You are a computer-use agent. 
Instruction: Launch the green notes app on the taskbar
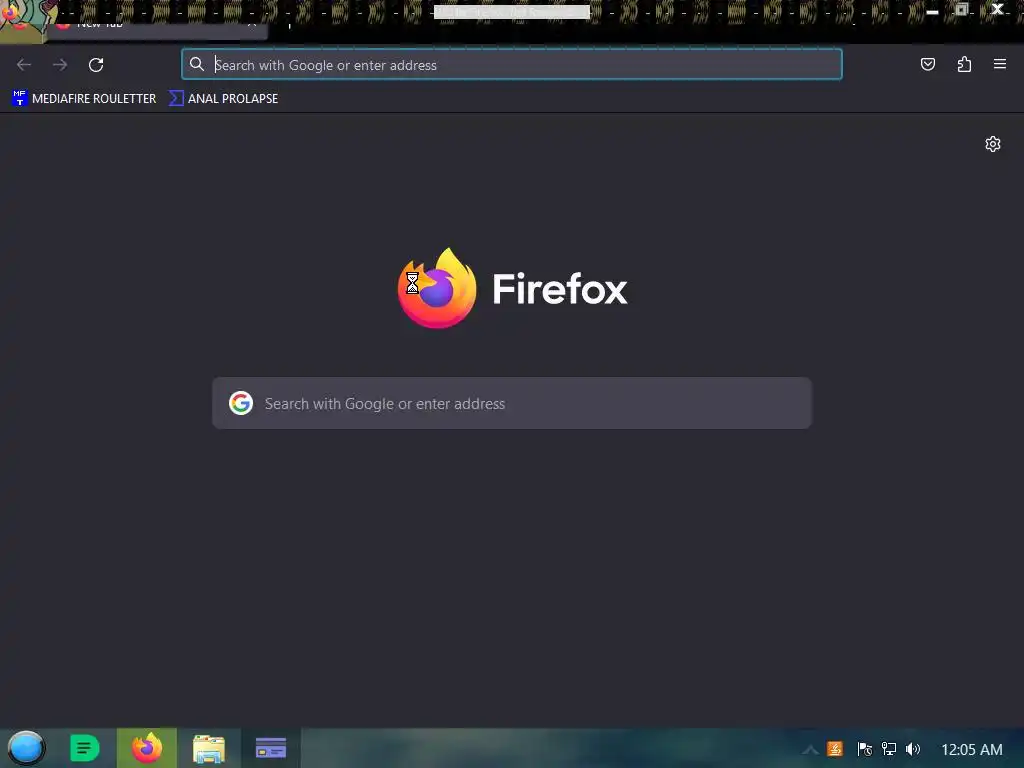(x=84, y=748)
